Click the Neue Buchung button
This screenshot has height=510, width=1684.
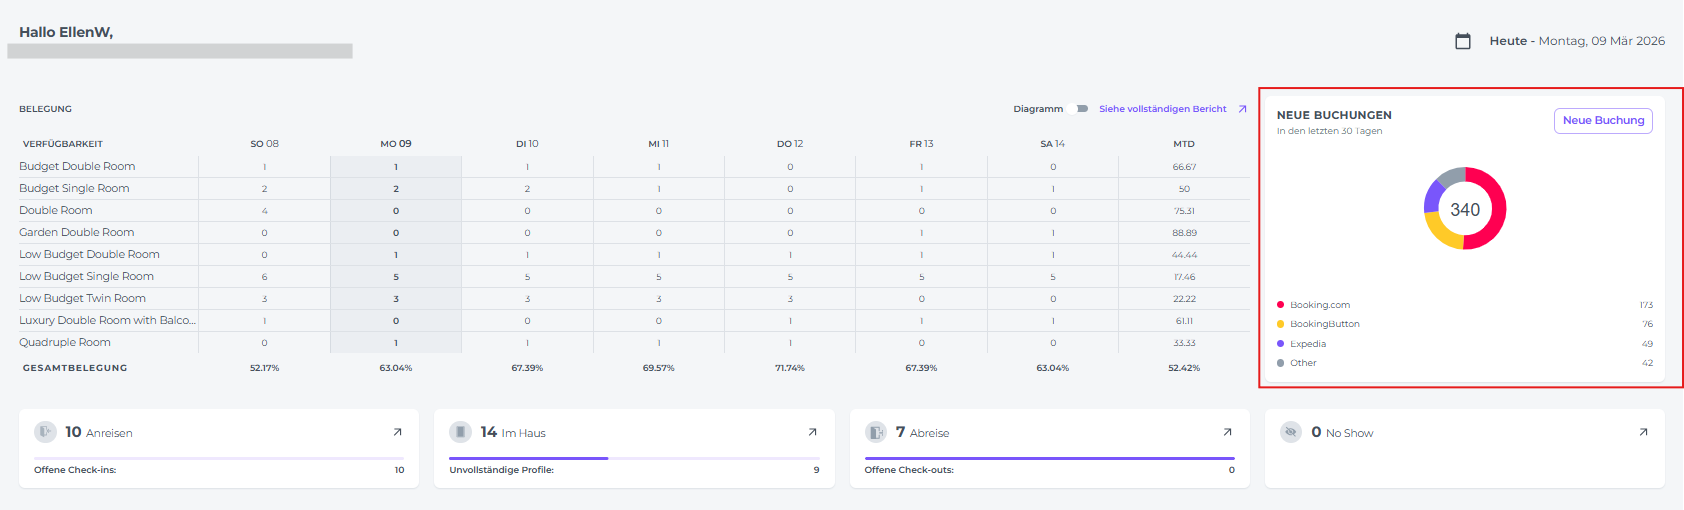coord(1602,120)
